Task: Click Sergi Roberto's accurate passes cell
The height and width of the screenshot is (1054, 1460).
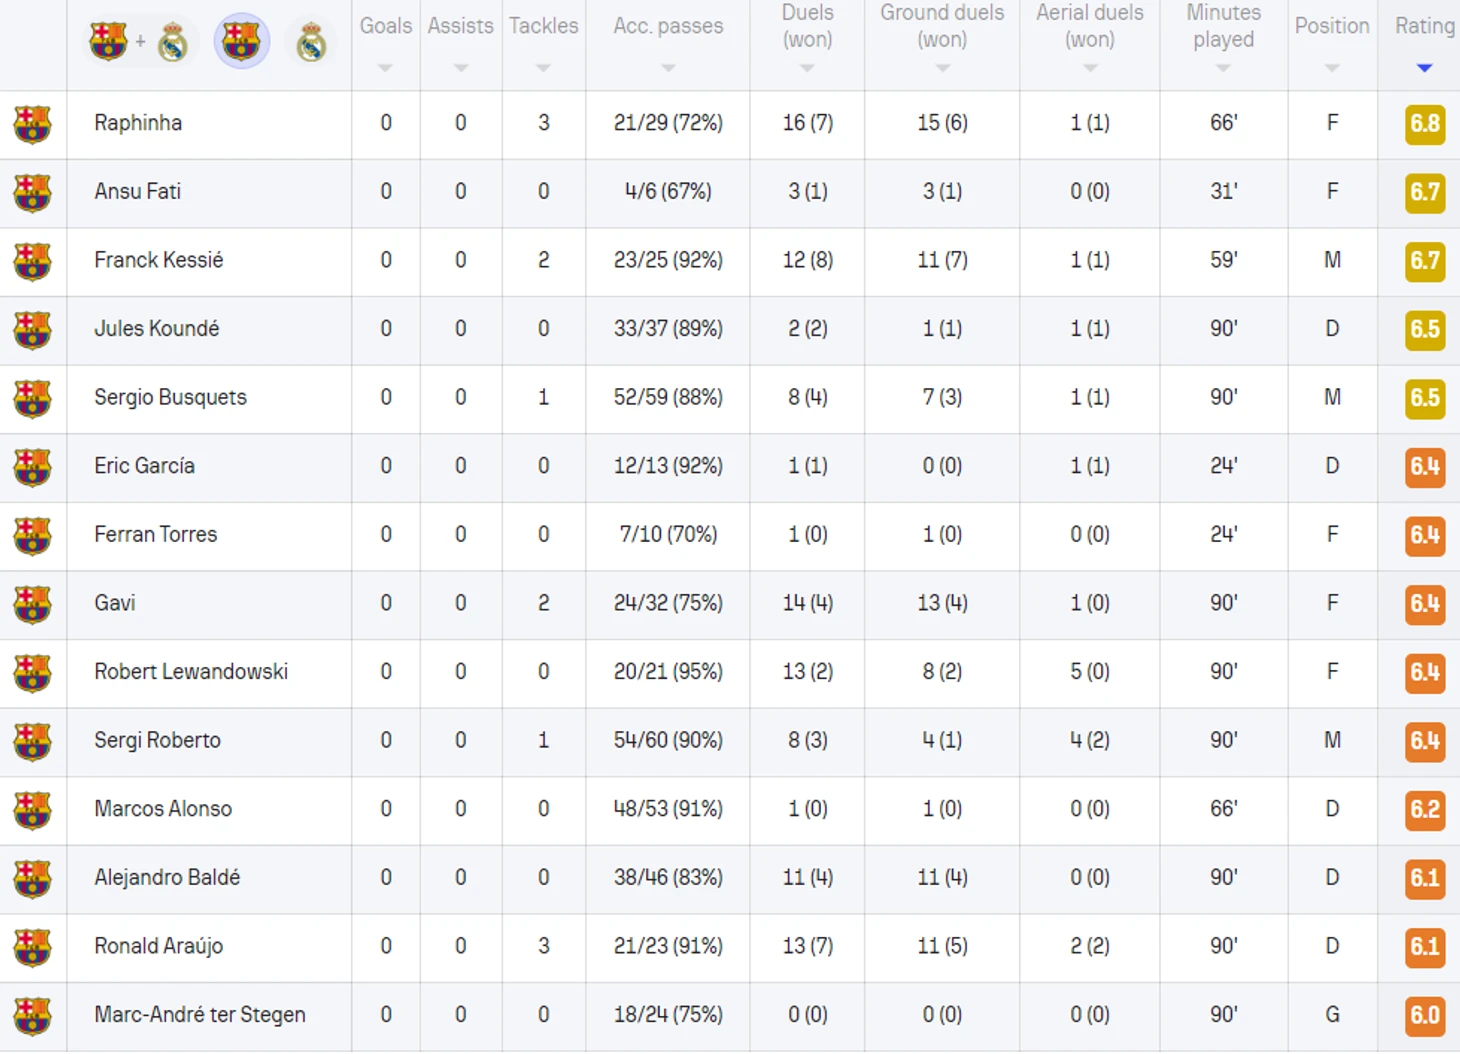Action: 668,741
